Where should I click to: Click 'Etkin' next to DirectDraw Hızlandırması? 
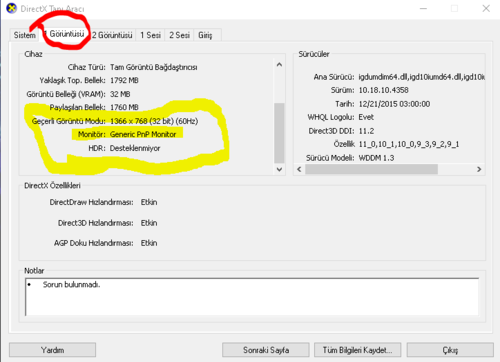[x=149, y=202]
